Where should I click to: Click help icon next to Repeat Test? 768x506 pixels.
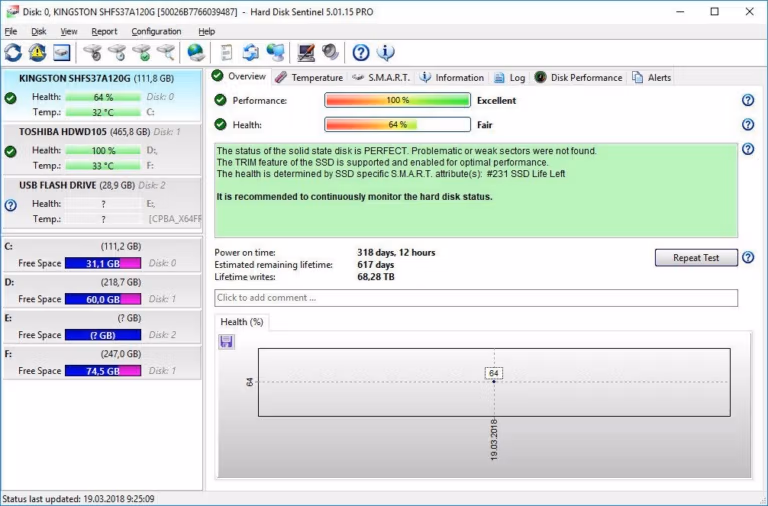[748, 257]
